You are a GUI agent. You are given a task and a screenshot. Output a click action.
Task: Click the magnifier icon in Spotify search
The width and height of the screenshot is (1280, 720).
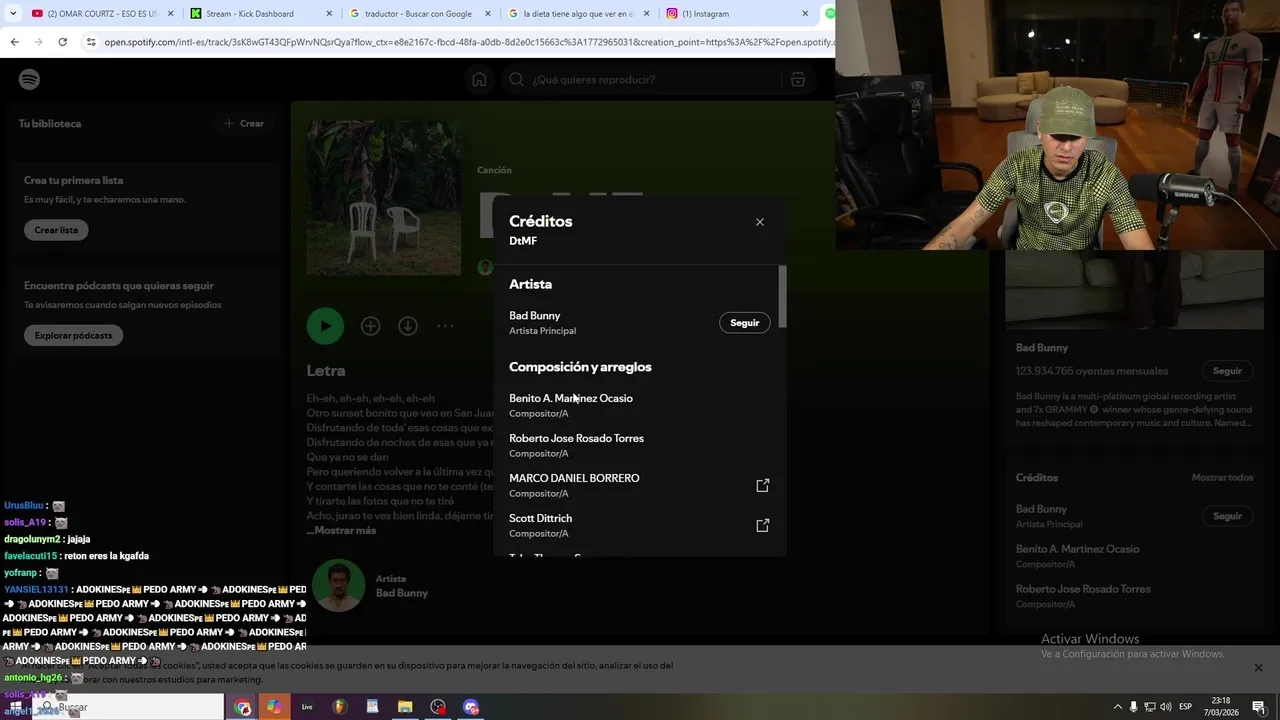(516, 79)
